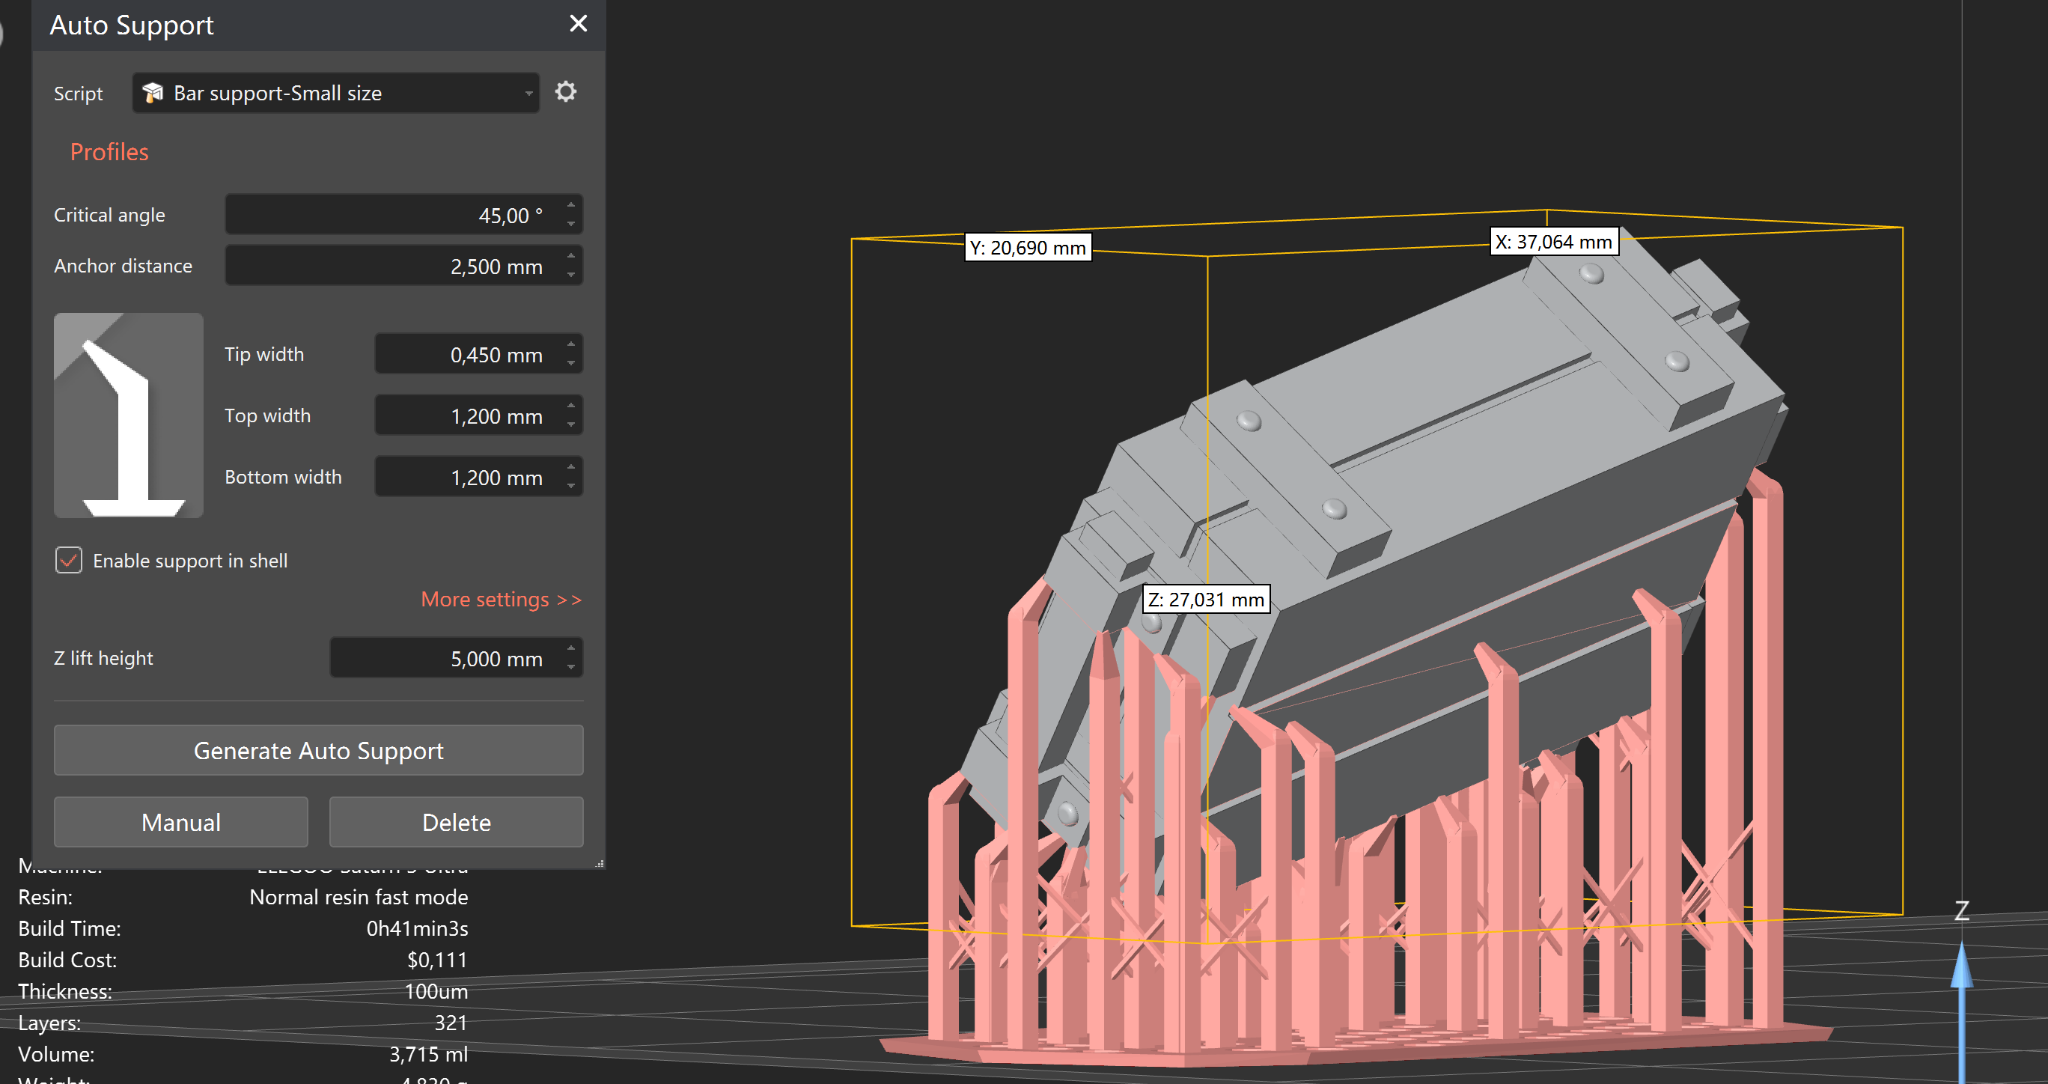This screenshot has width=2048, height=1084.
Task: Delete all generated supports
Action: (456, 822)
